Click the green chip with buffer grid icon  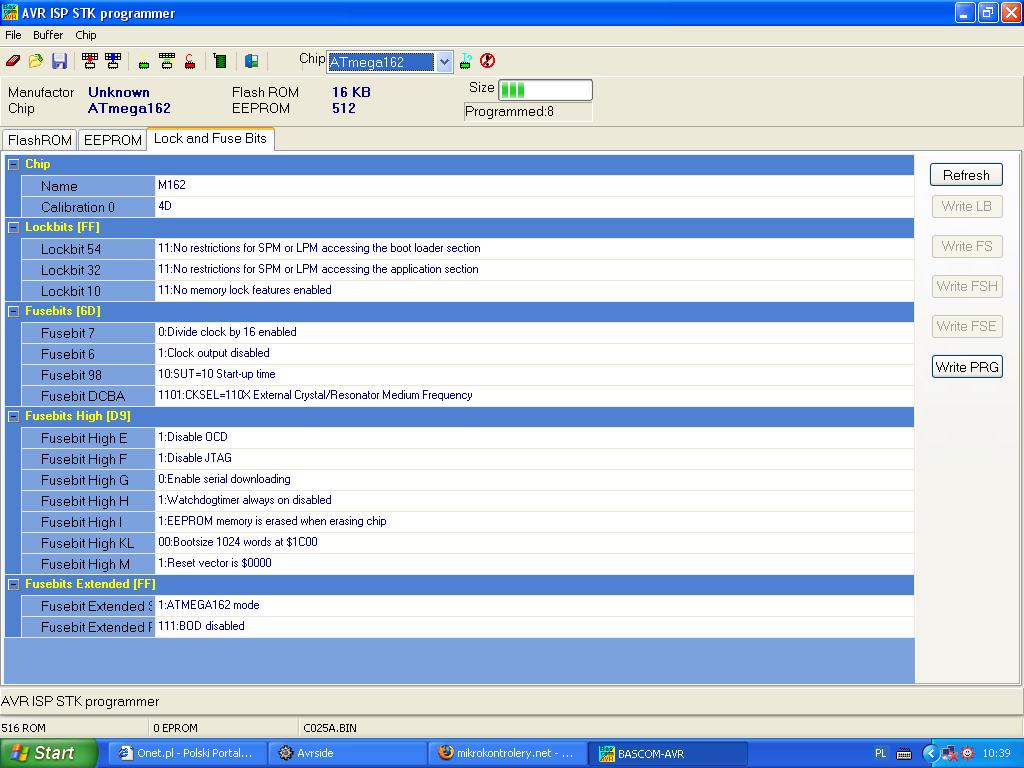click(167, 61)
